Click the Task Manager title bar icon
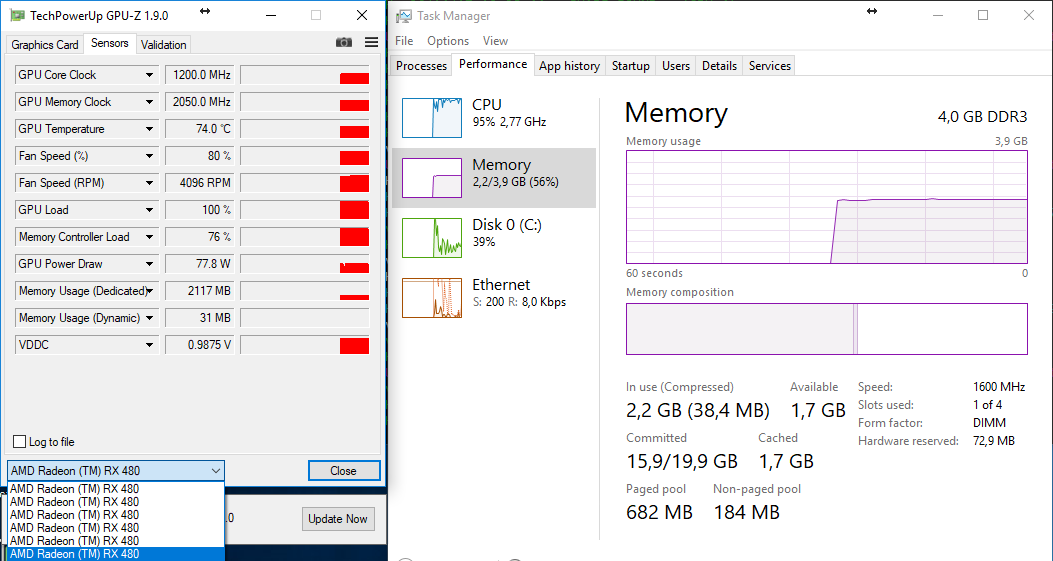This screenshot has width=1053, height=561. 403,16
